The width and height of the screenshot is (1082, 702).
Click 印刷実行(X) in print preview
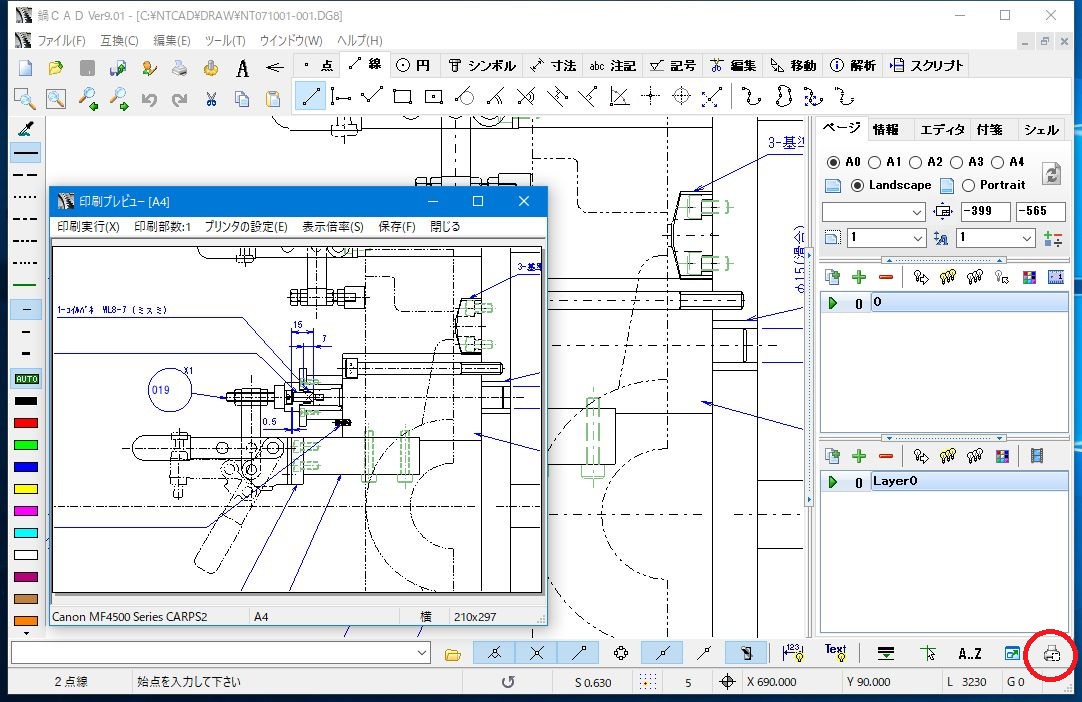[x=88, y=226]
